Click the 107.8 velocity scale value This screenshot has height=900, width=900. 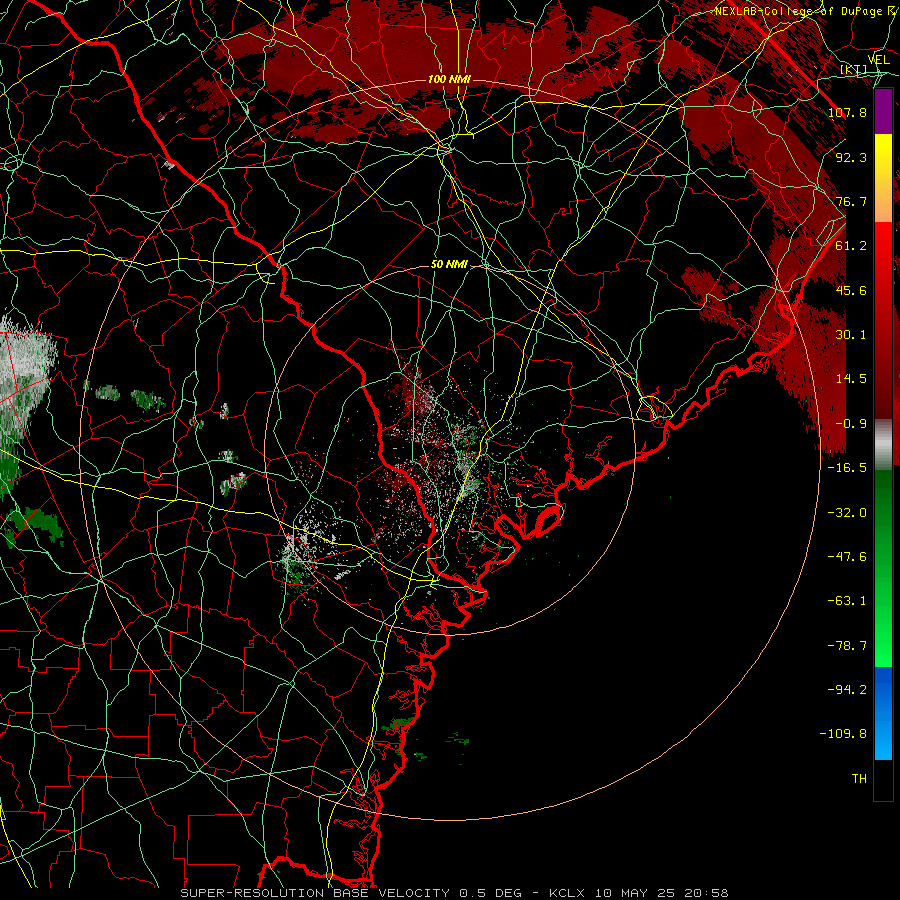(x=847, y=112)
